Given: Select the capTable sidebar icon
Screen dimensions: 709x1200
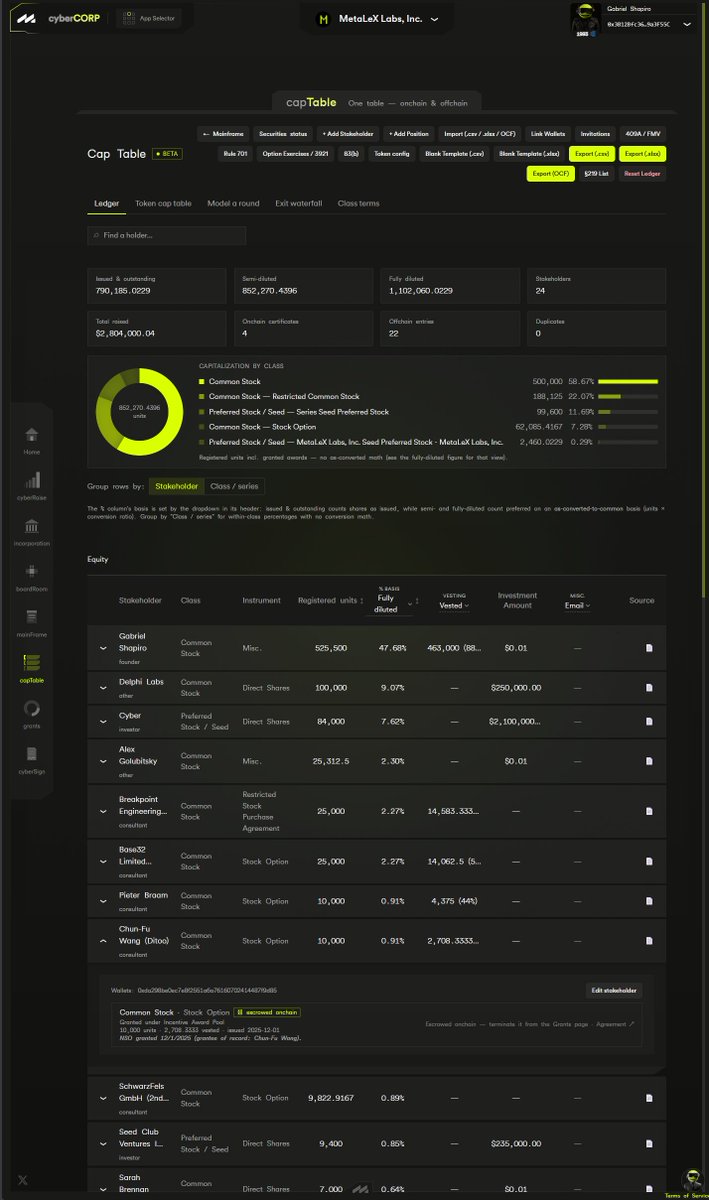Looking at the screenshot, I should click(32, 663).
